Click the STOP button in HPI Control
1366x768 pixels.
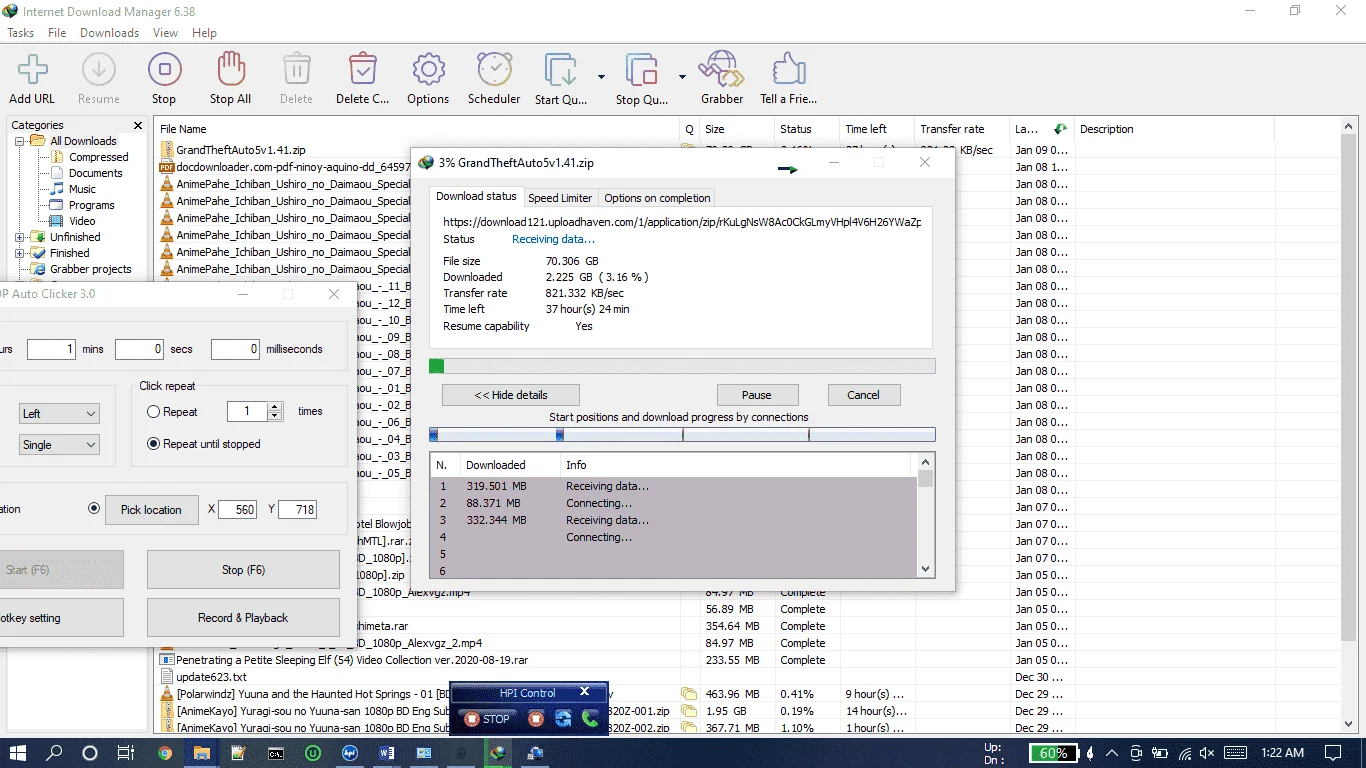click(487, 719)
